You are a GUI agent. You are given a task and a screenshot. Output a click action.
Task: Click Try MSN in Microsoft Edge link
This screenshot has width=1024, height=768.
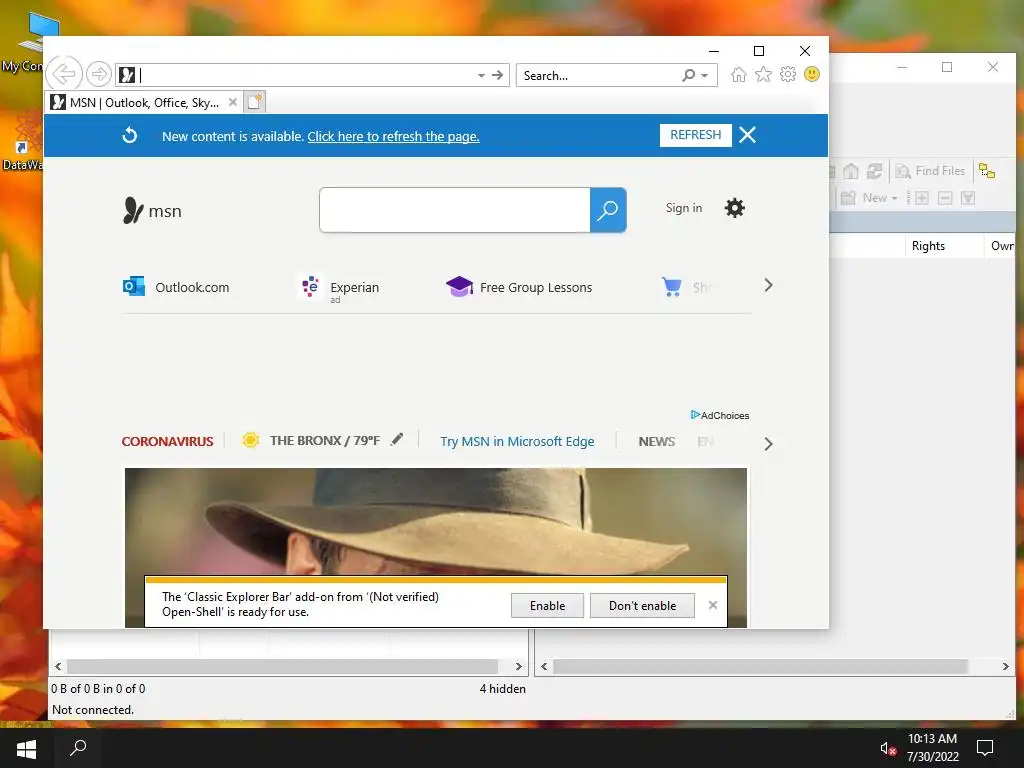coord(517,441)
